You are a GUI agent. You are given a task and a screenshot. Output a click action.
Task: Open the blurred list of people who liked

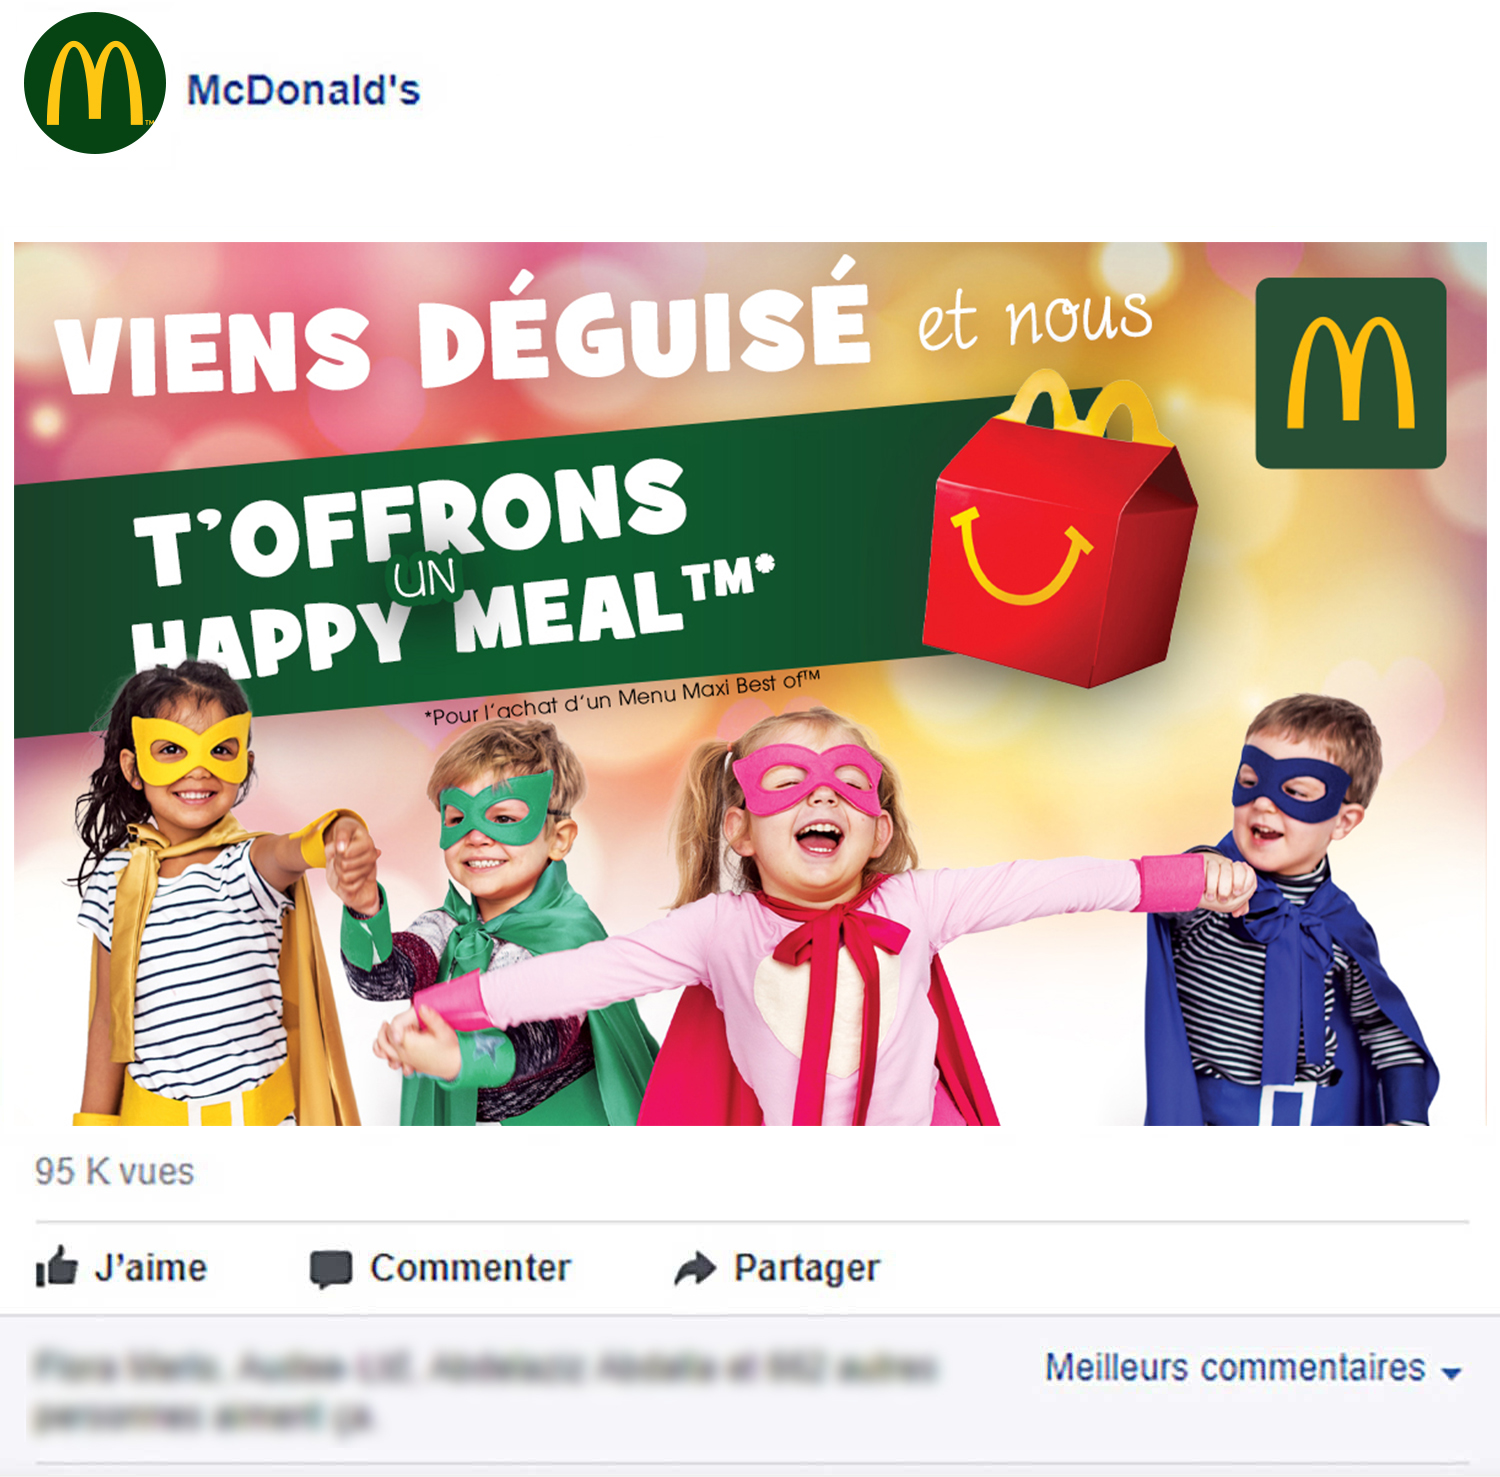486,1391
